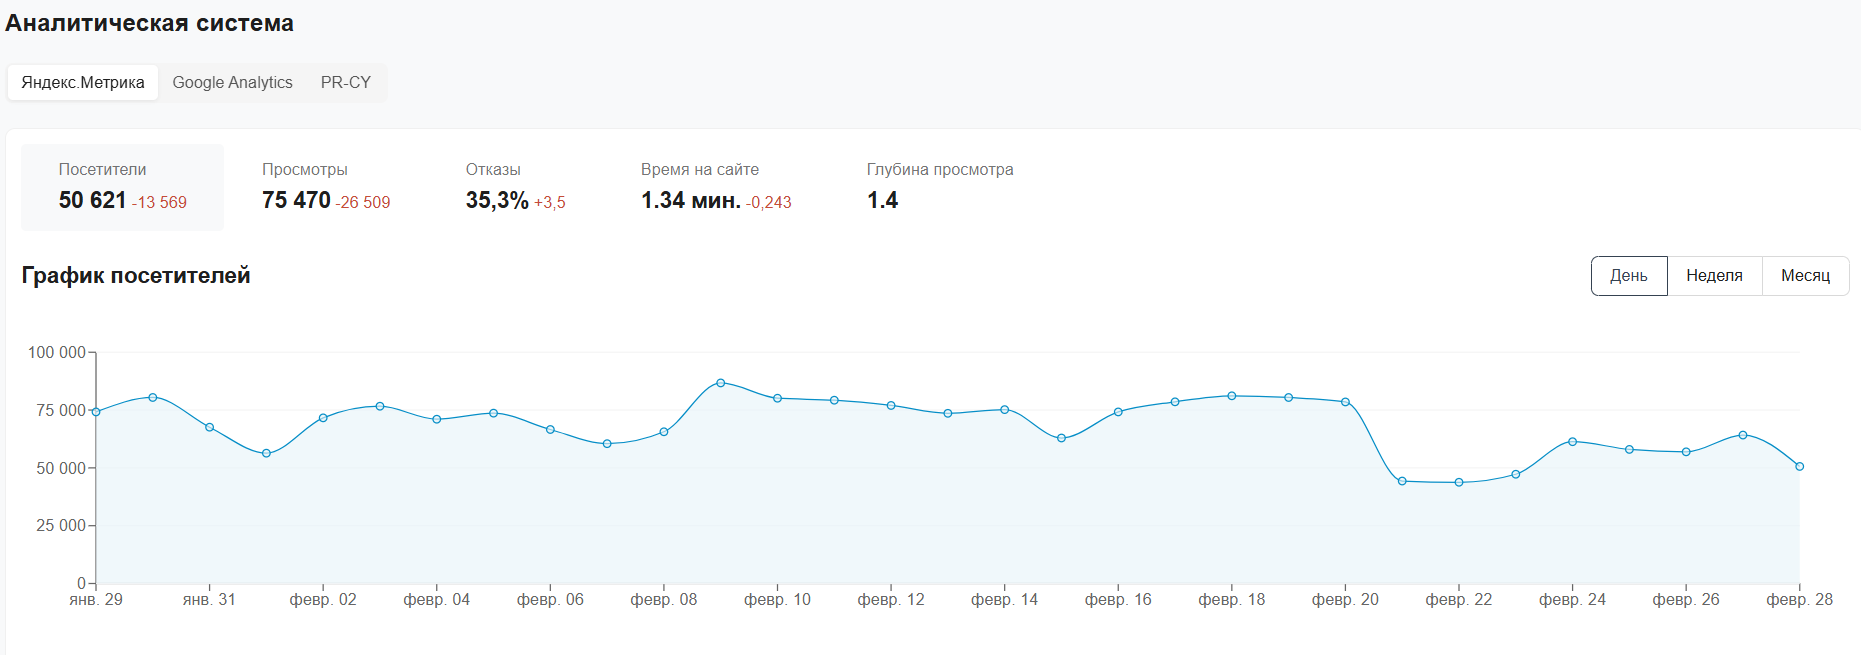
Task: Click the 100 000 y-axis label
Action: 57,352
